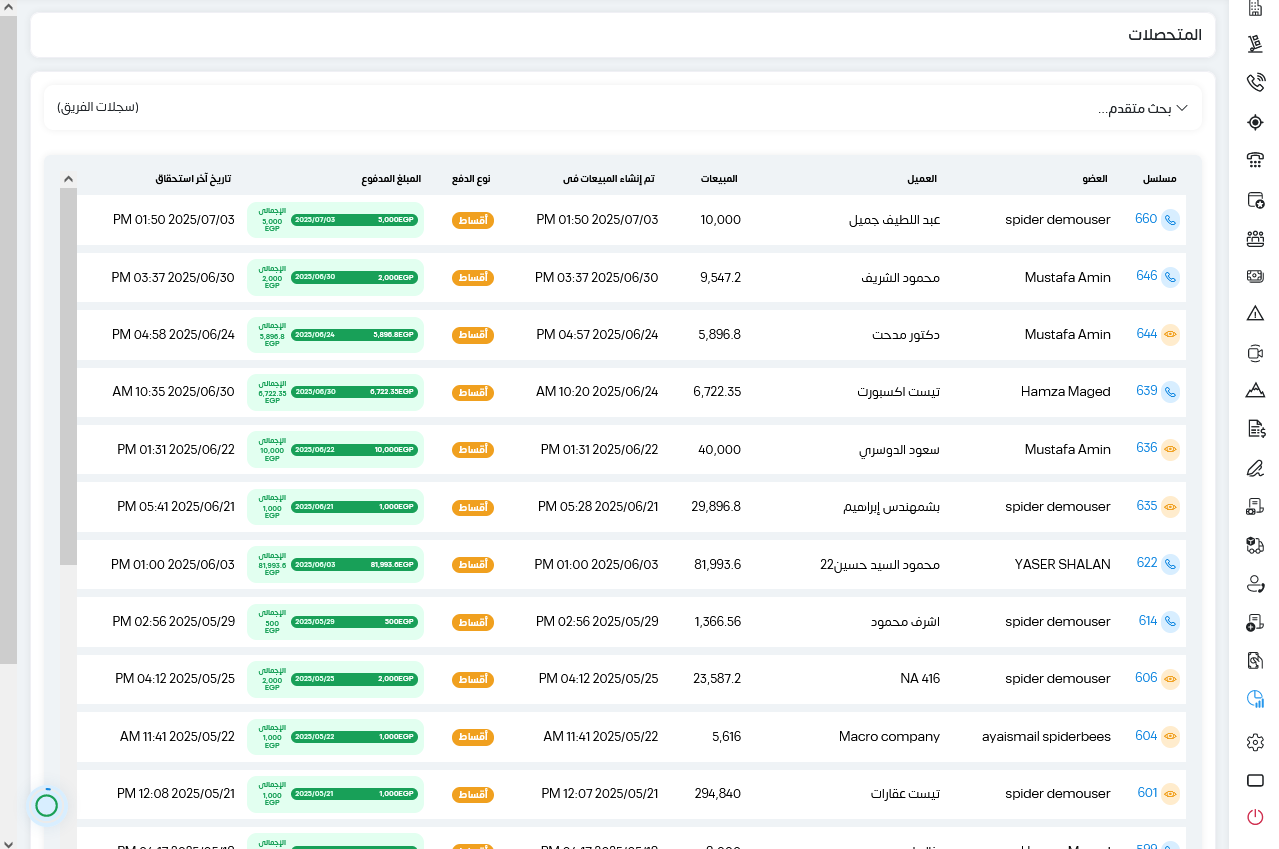
Task: Open the warning triangle sidebar icon
Action: [1256, 314]
